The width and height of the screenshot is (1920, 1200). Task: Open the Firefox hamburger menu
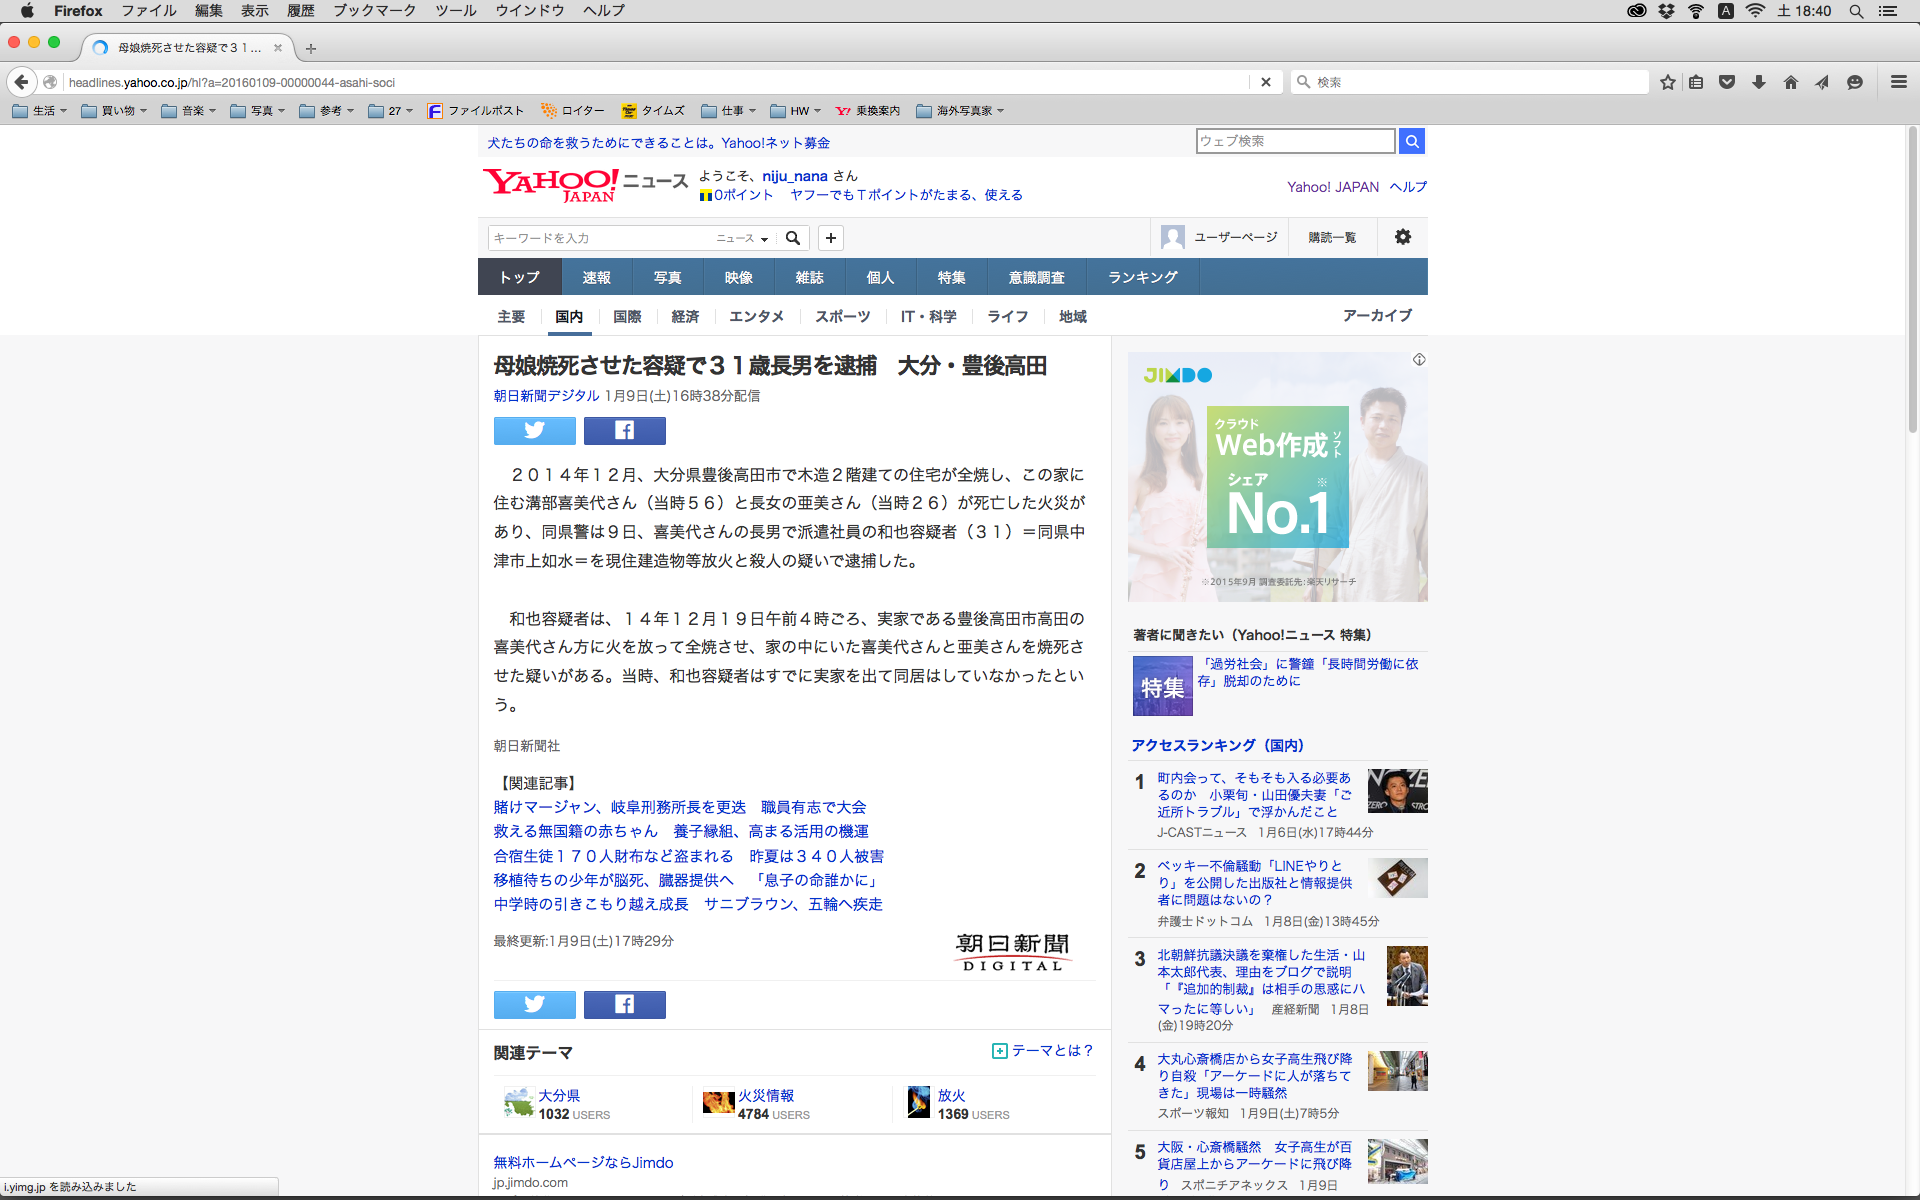point(1898,82)
